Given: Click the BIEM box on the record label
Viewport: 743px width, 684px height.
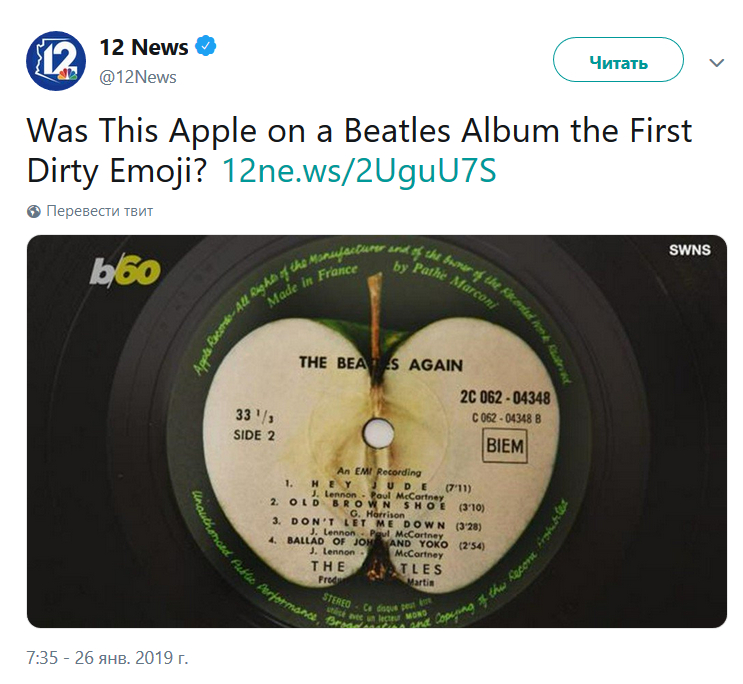Looking at the screenshot, I should coord(505,446).
